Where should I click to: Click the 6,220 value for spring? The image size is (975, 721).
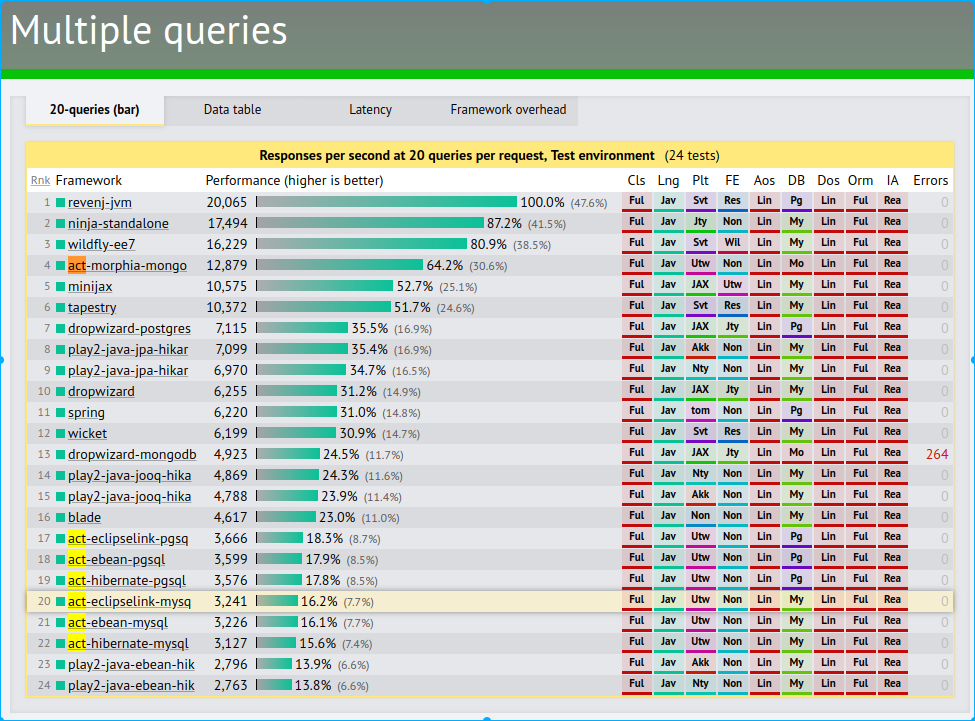coord(231,413)
